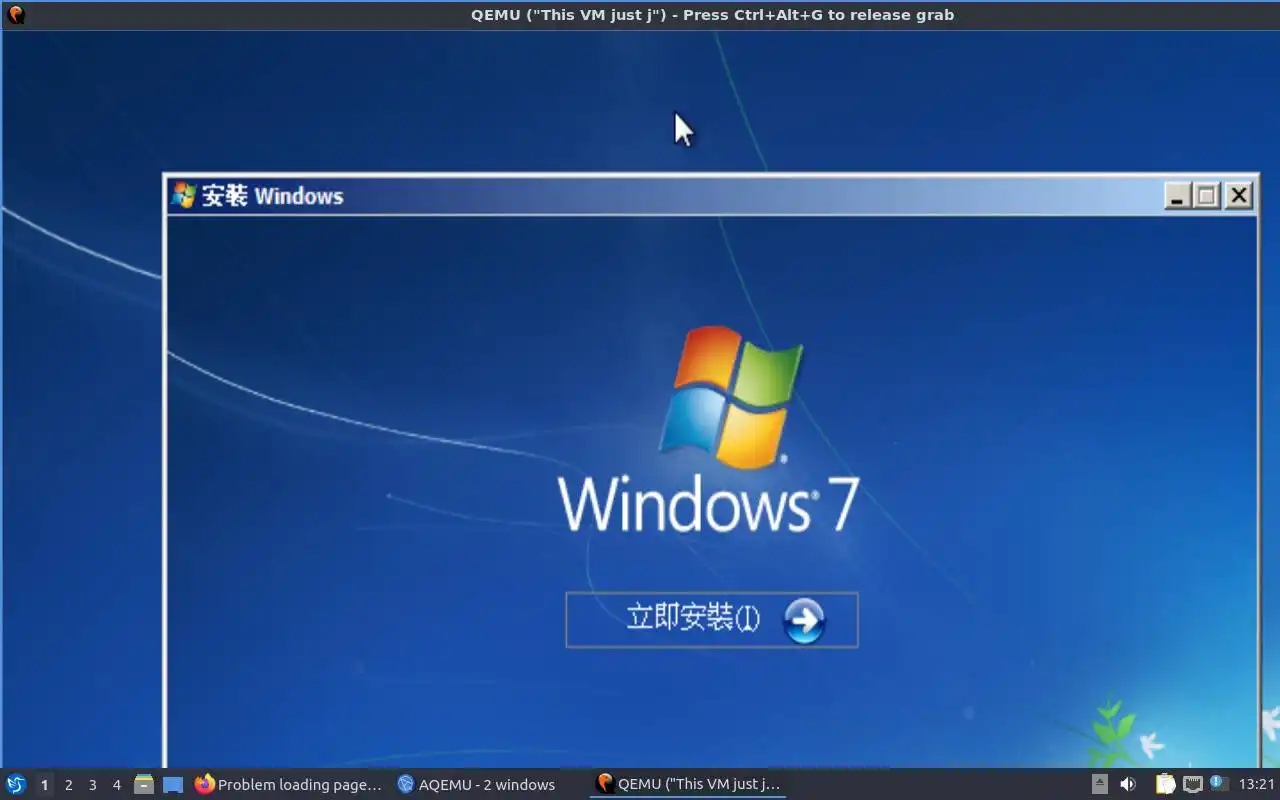Image resolution: width=1280 pixels, height=800 pixels.
Task: Open the file manager from the taskbar
Action: 144,785
